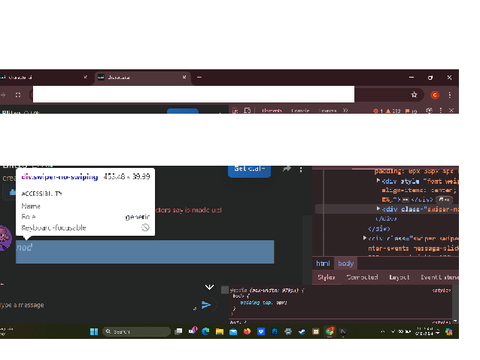
Task: Click the blue Get button in the chat header
Action: [x=249, y=171]
